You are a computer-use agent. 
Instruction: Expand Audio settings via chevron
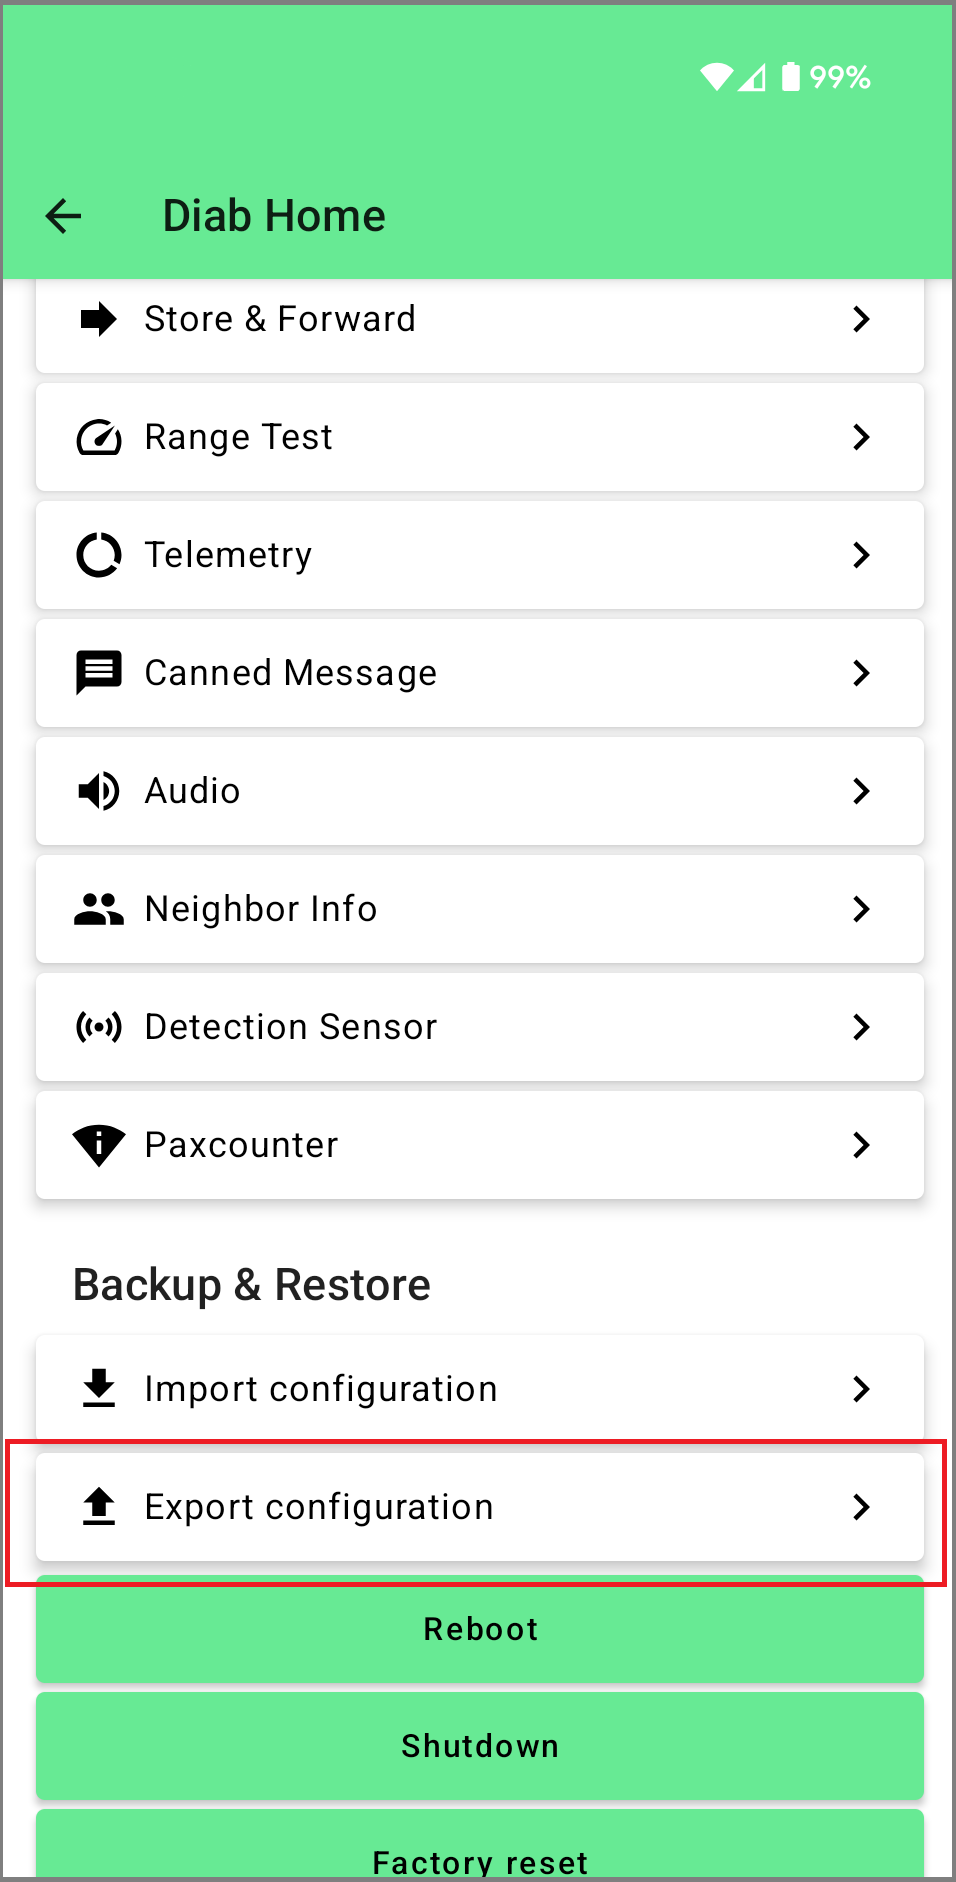click(861, 791)
